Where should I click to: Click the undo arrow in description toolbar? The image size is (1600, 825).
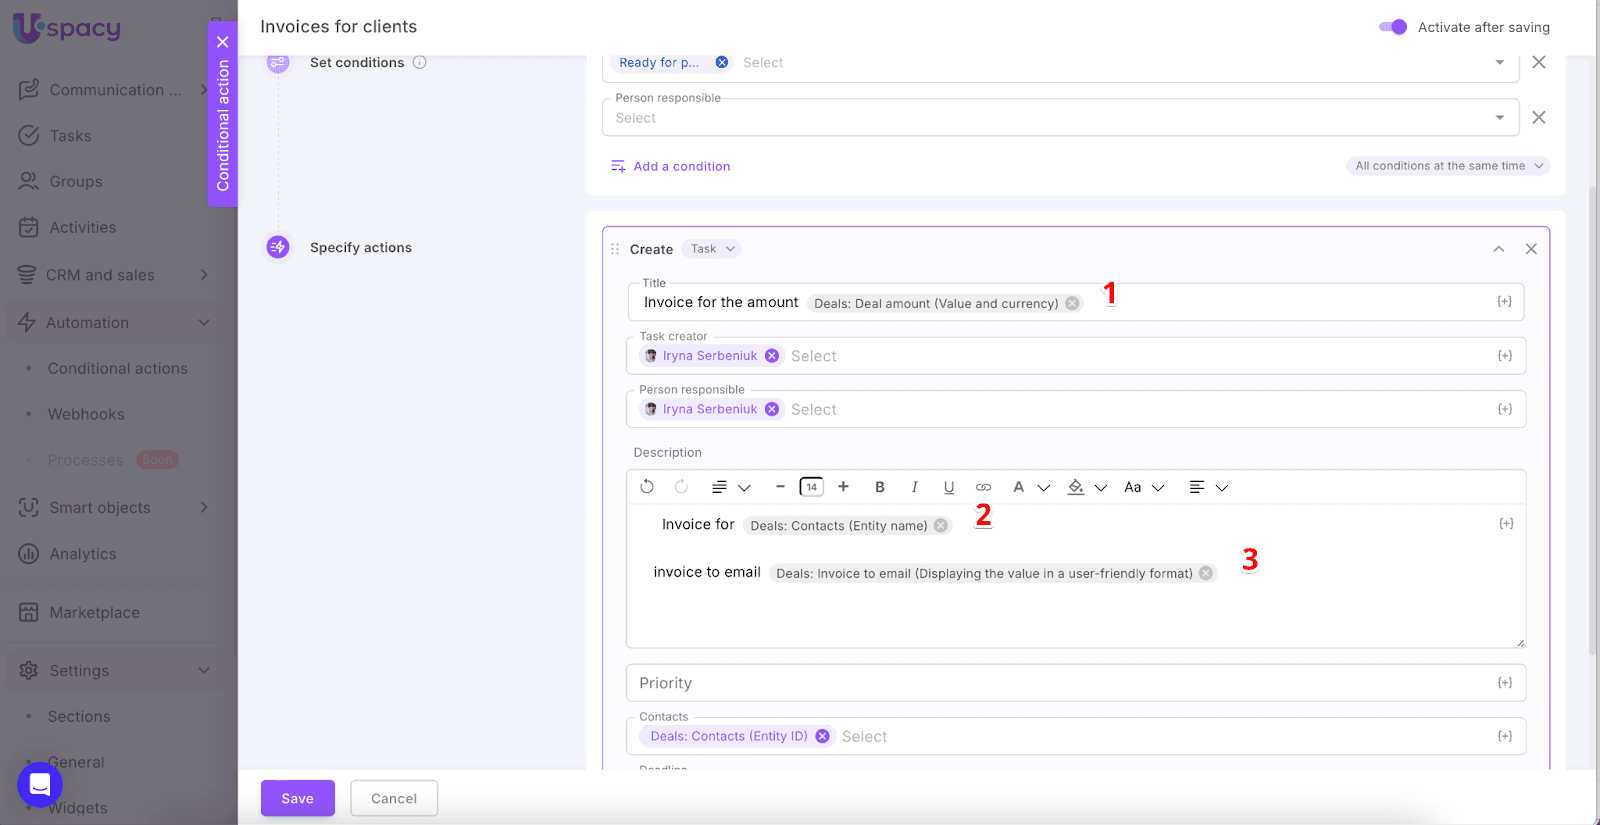click(x=647, y=487)
